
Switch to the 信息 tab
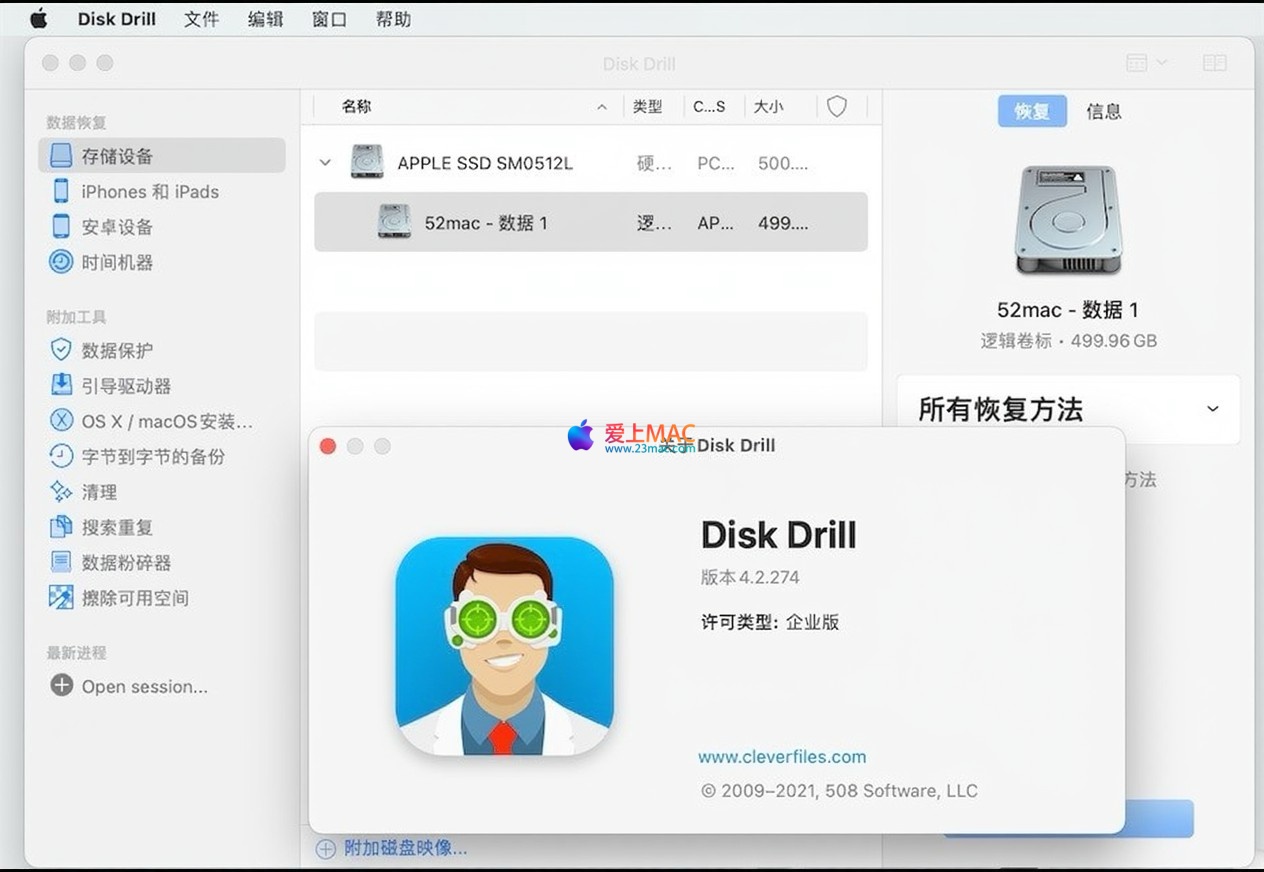(1104, 112)
